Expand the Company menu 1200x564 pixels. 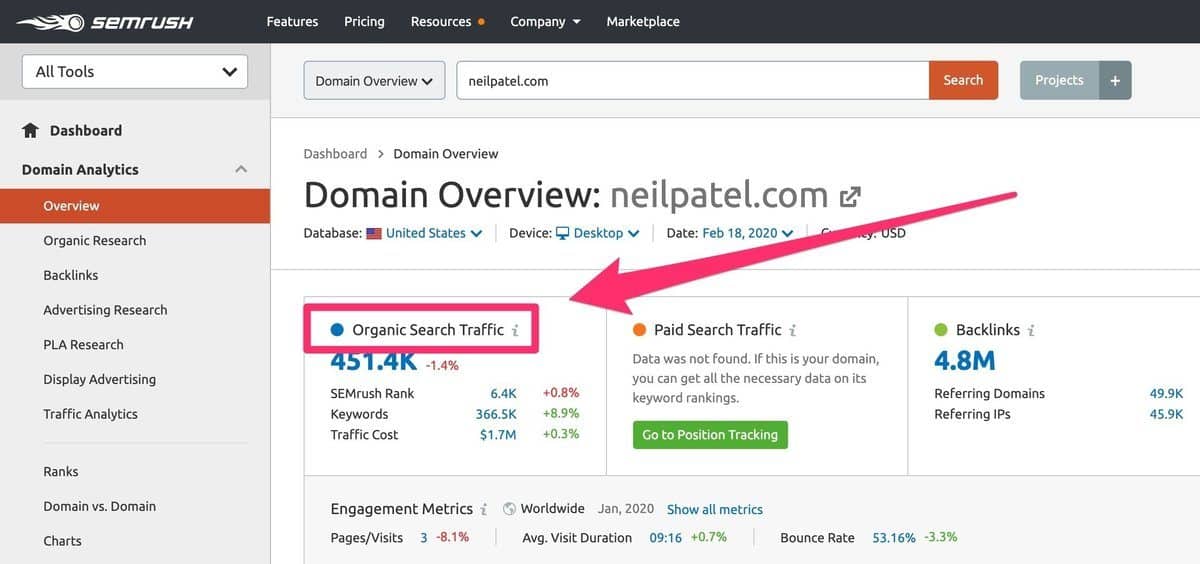click(x=545, y=21)
